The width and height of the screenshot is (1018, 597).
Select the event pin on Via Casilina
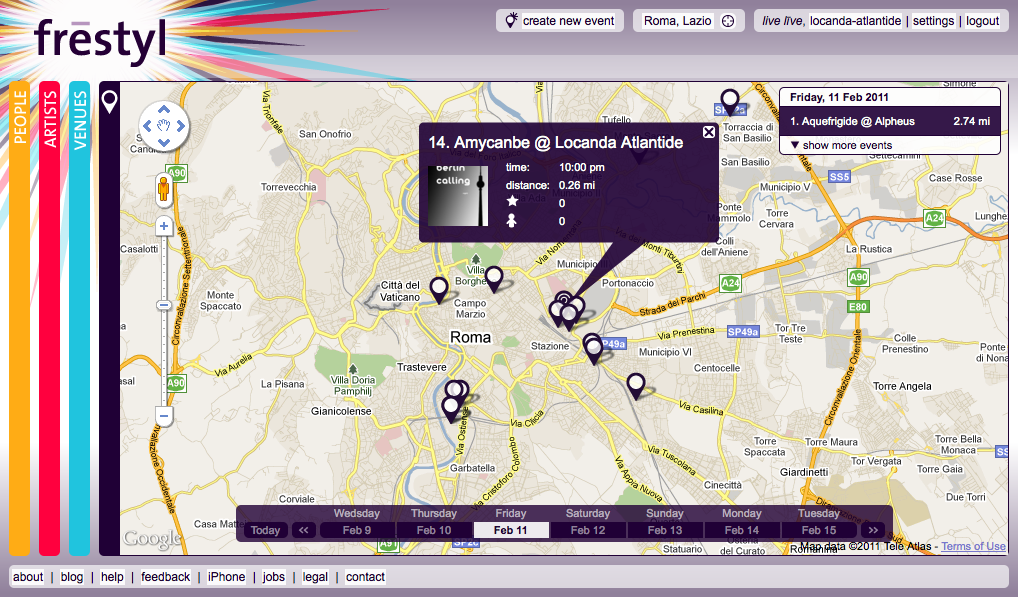[636, 386]
